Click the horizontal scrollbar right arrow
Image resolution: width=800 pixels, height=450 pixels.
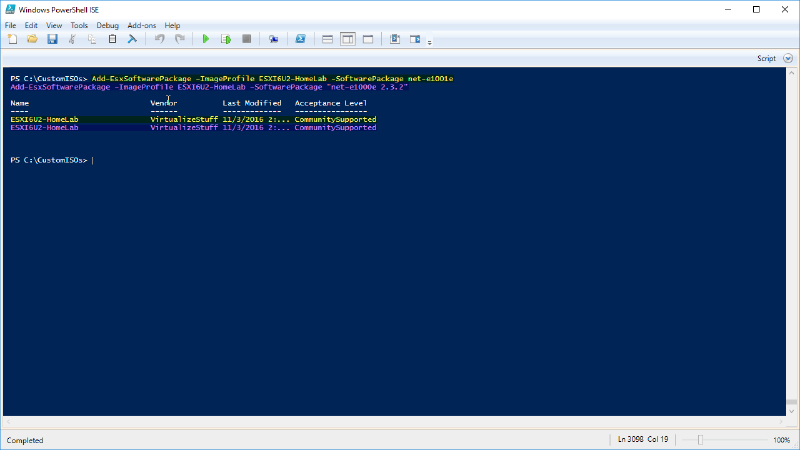[x=781, y=422]
